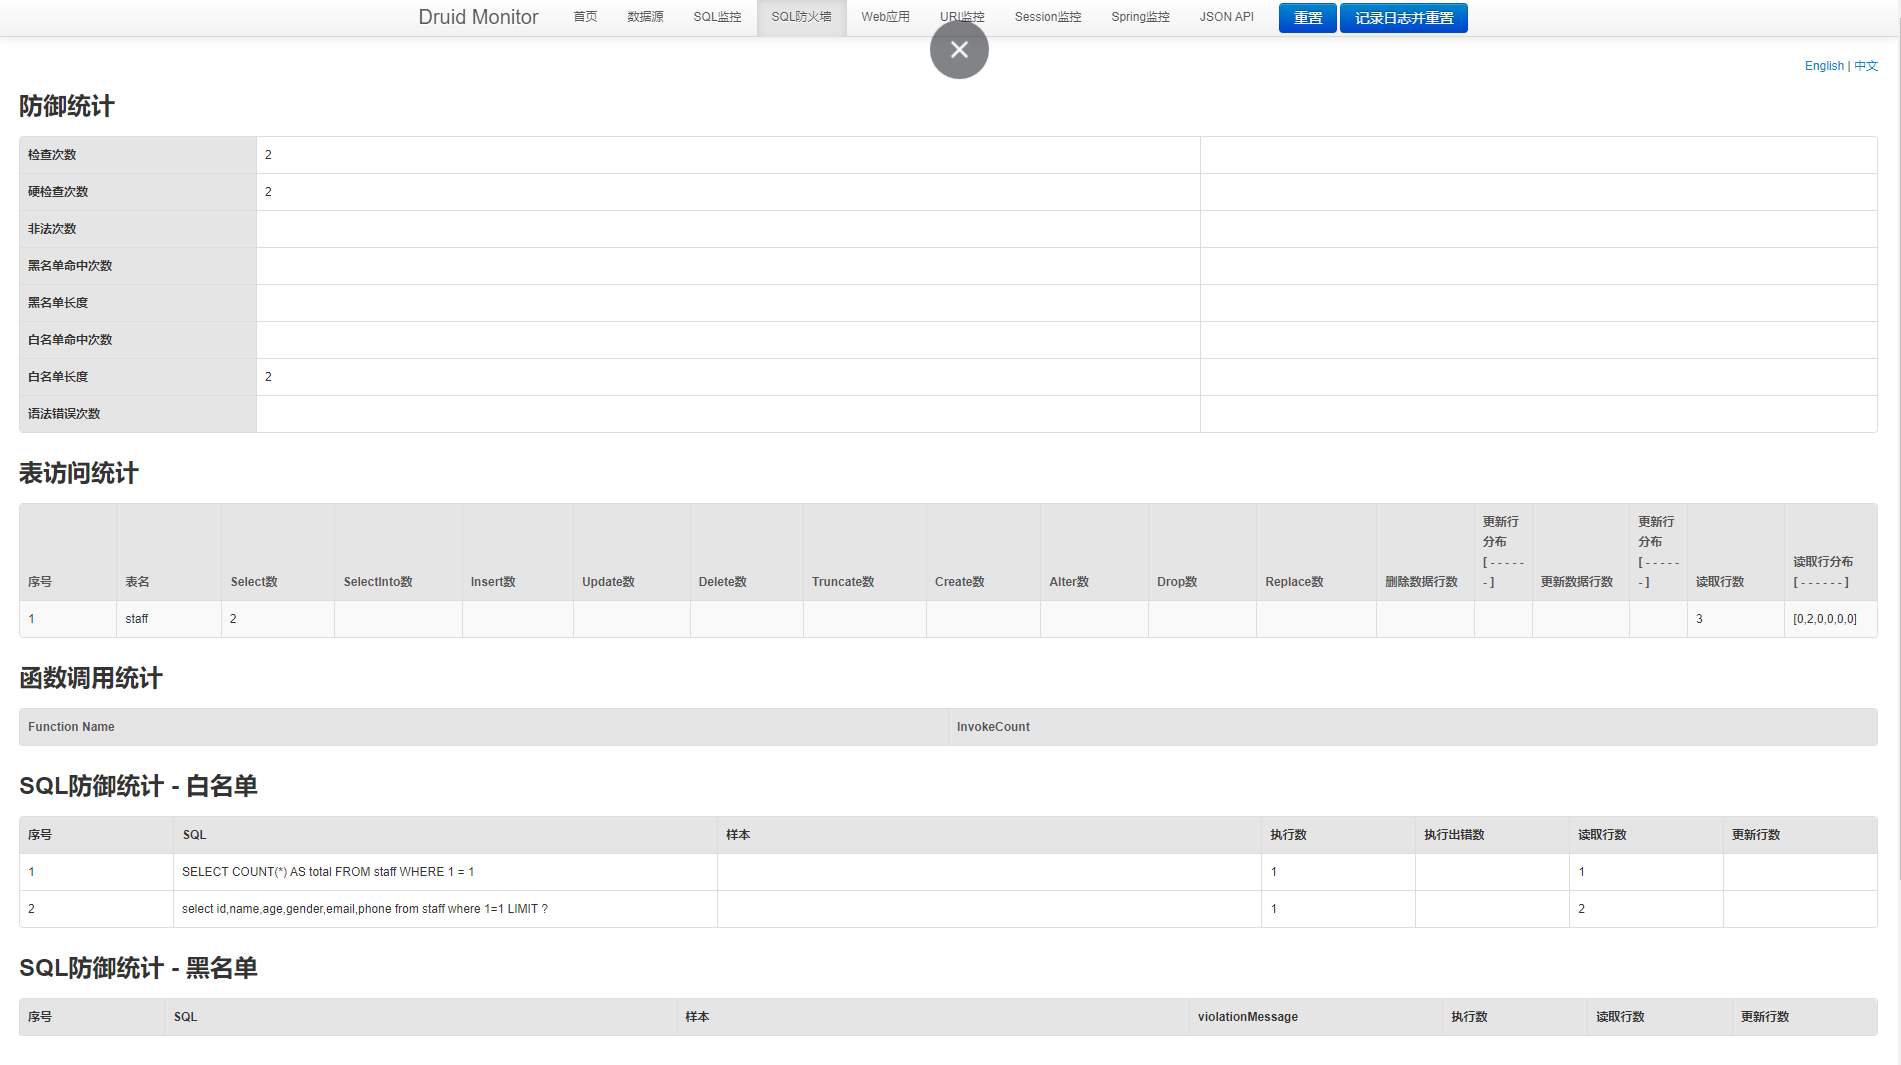Click the InvokeCount column header
The height and width of the screenshot is (1065, 1901).
point(993,727)
